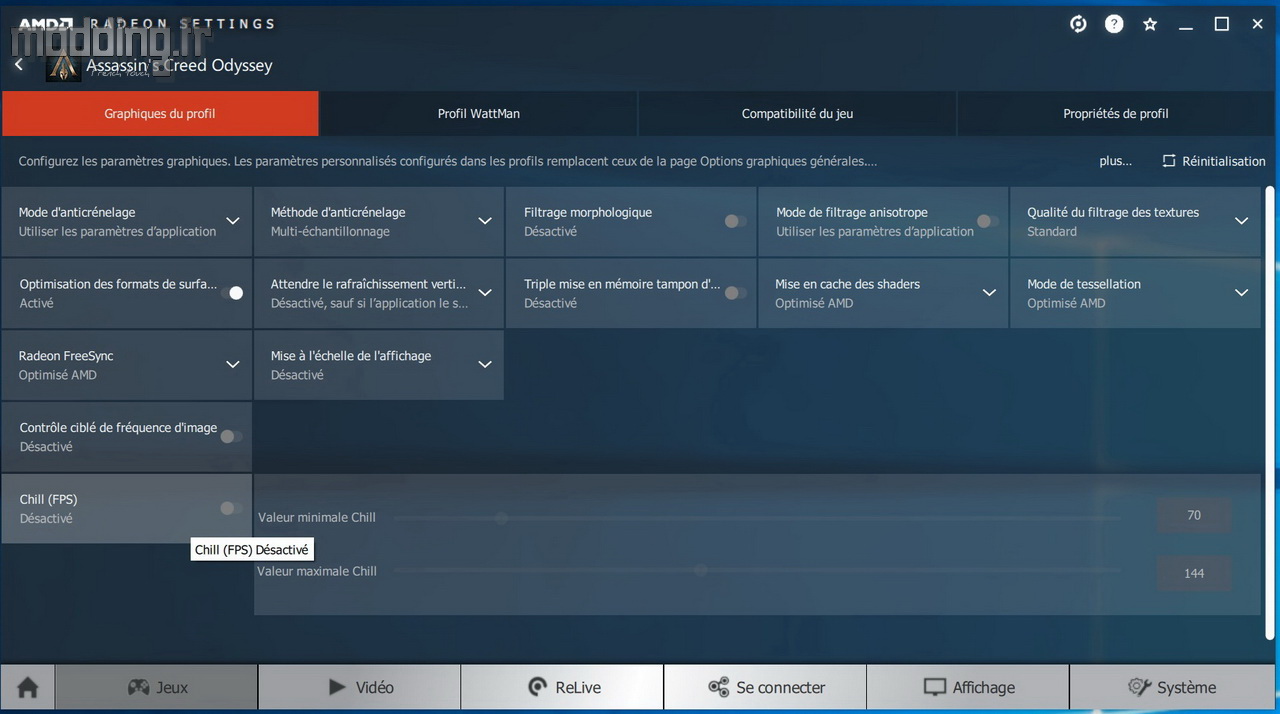Viewport: 1280px width, 714px height.
Task: Disable Optimisation des formats de surface
Action: 231,293
